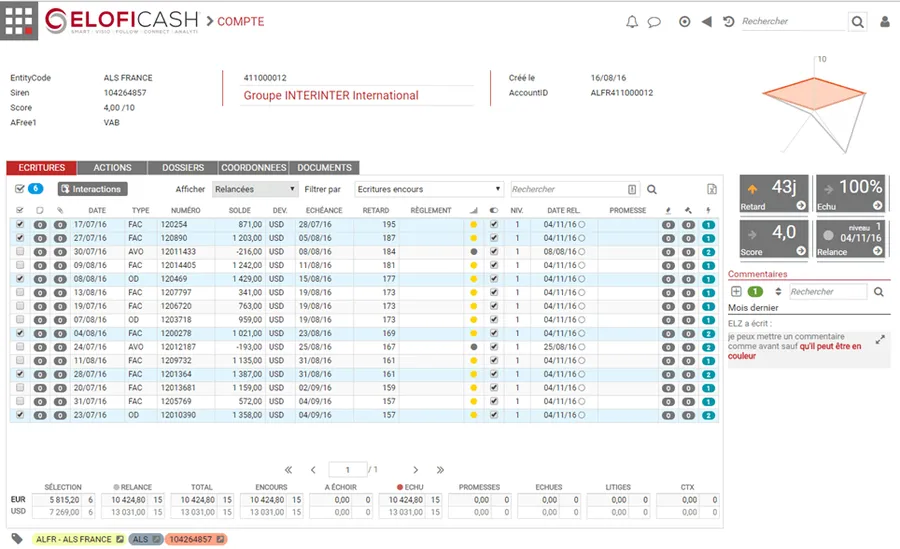Open notifications bell icon
The height and width of the screenshot is (549, 900).
click(632, 22)
